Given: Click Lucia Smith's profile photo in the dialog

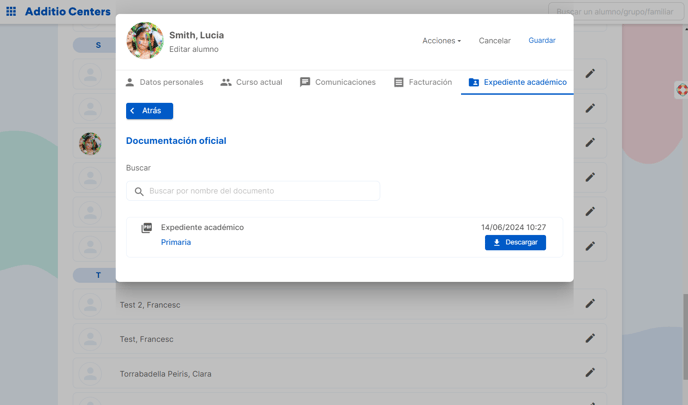Looking at the screenshot, I should (145, 40).
